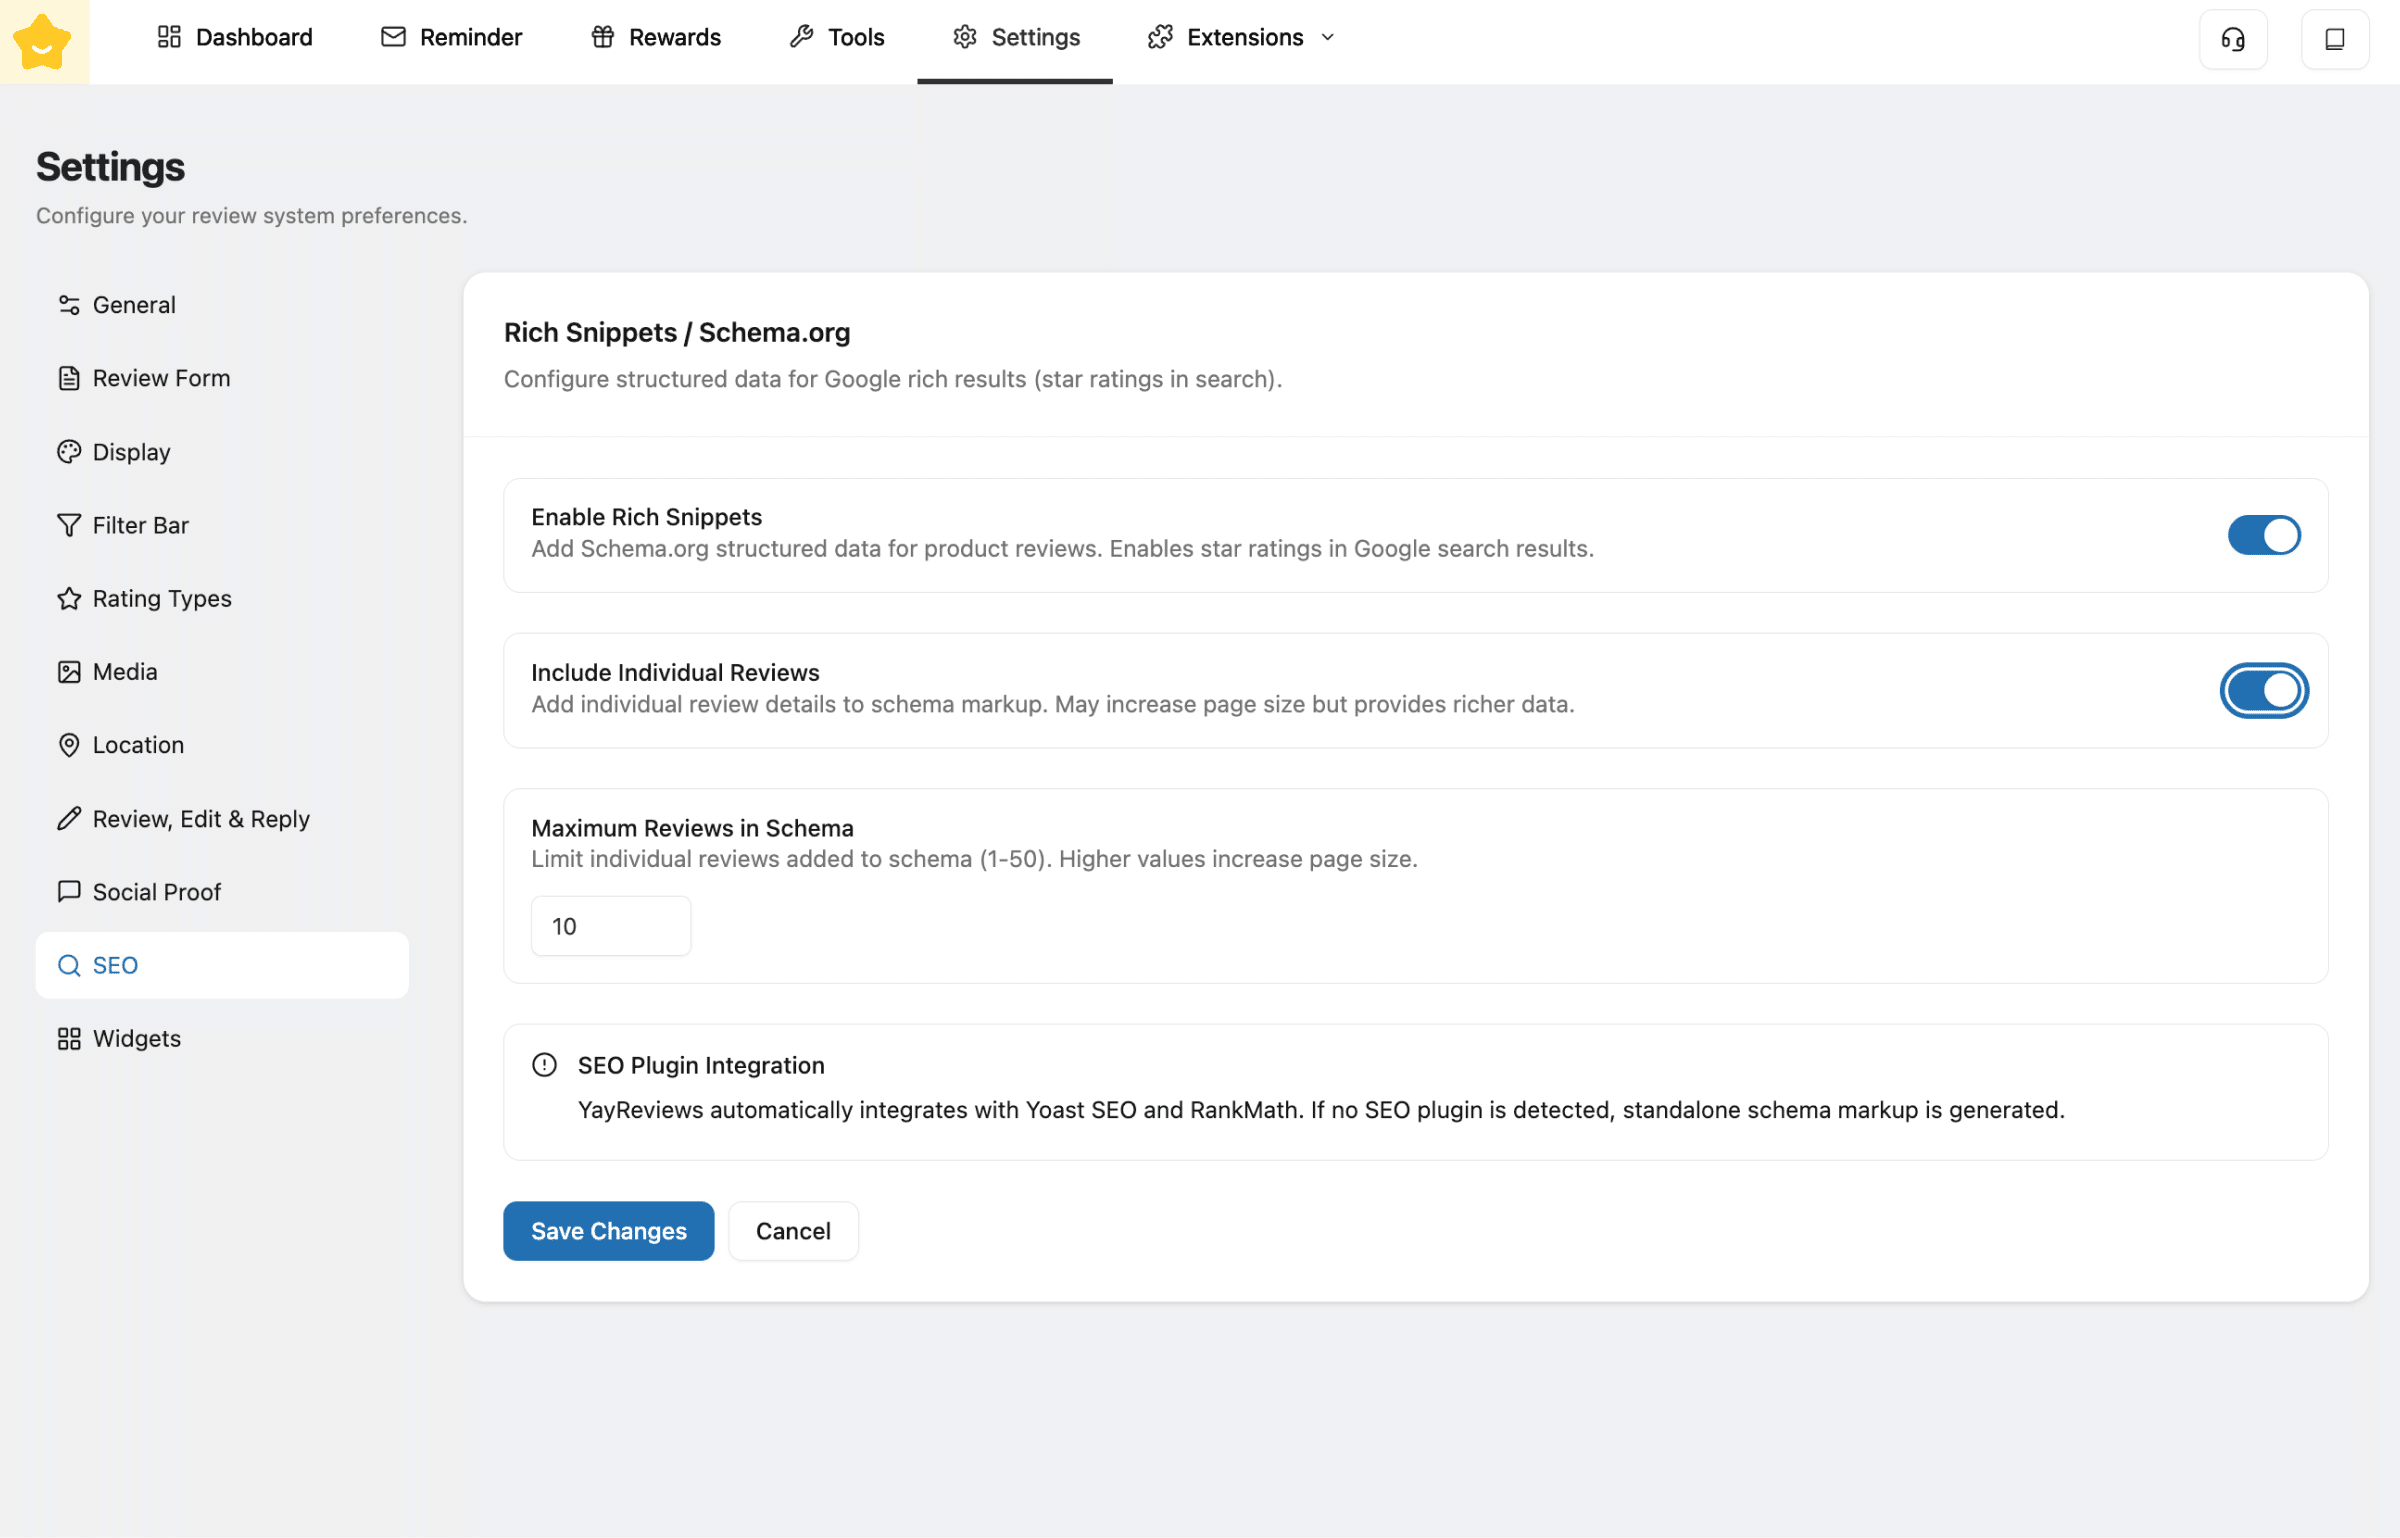Click the Widgets grid icon
The image size is (2400, 1538).
point(68,1038)
